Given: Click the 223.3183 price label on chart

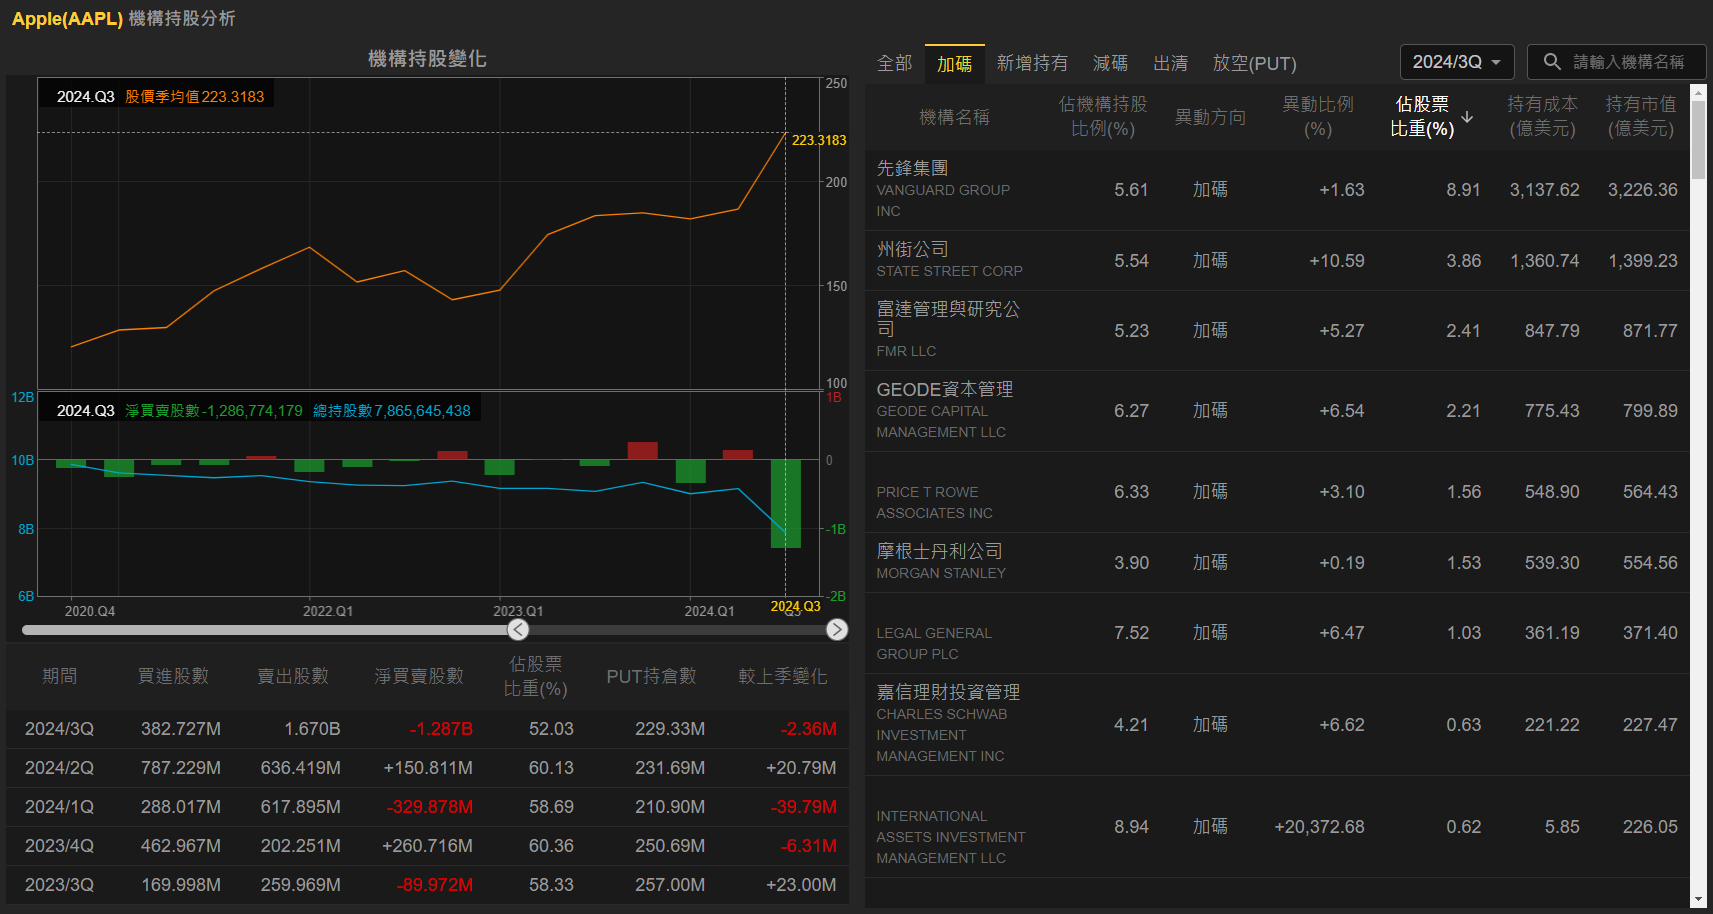Looking at the screenshot, I should [x=819, y=140].
